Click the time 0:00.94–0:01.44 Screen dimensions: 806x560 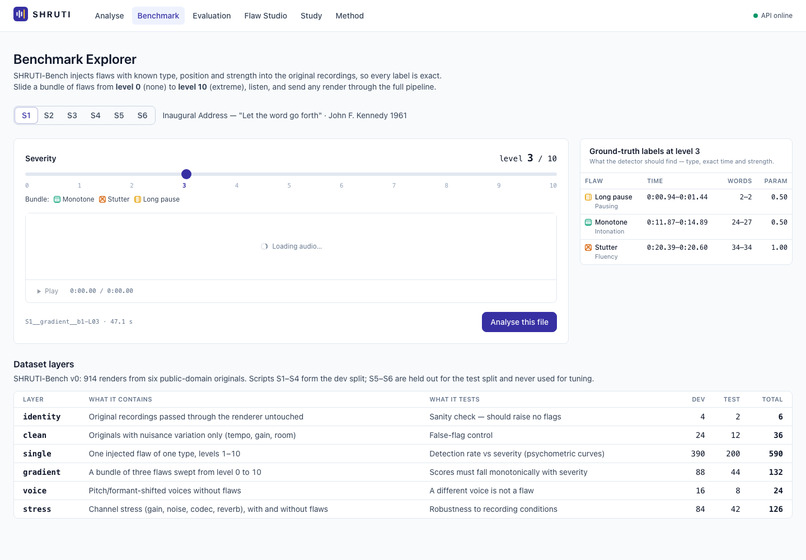click(x=677, y=197)
